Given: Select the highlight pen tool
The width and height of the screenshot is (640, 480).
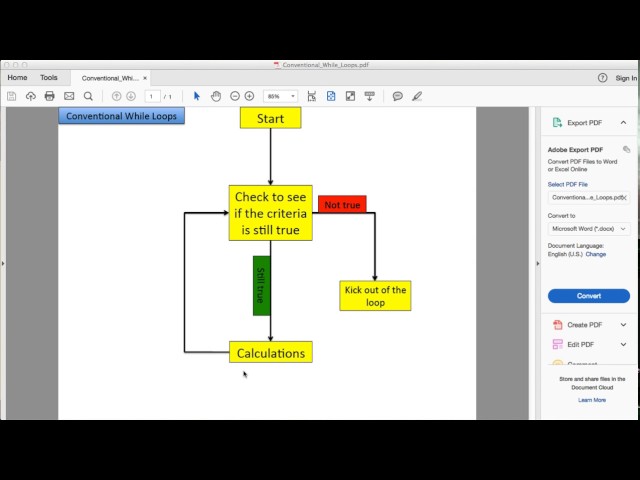Looking at the screenshot, I should [417, 96].
